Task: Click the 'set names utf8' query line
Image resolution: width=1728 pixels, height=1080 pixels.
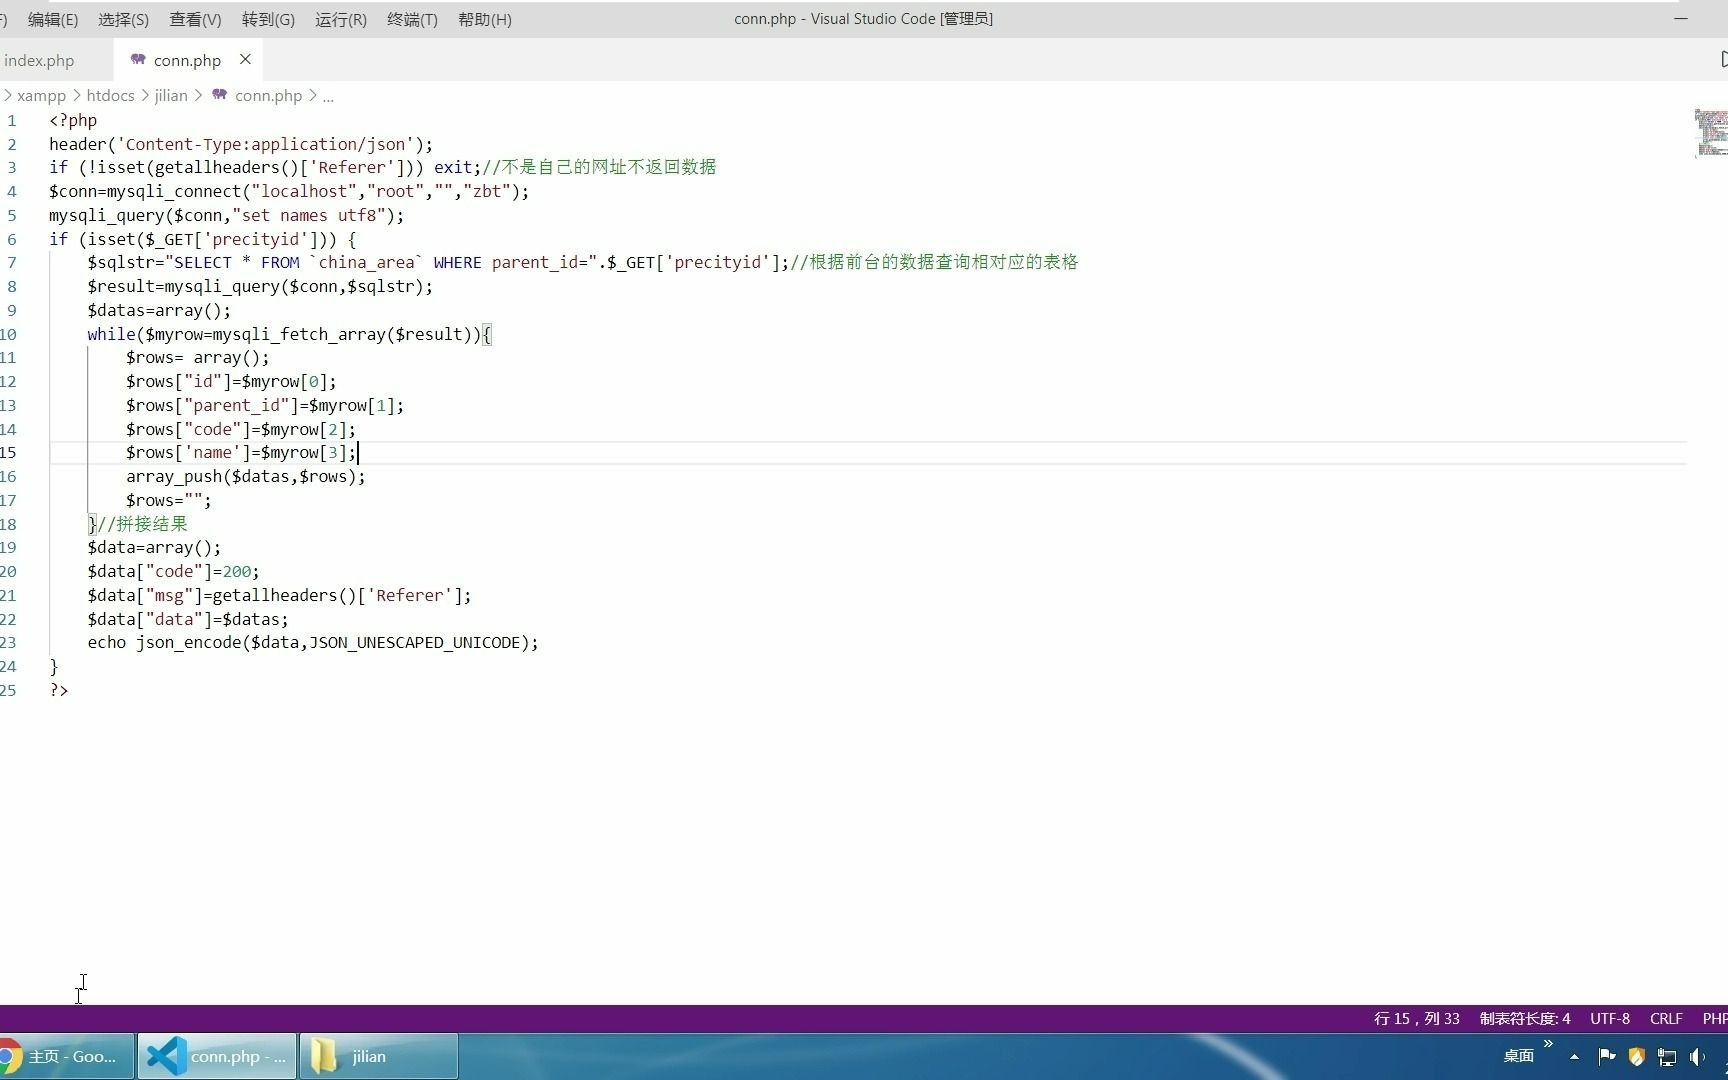Action: tap(227, 215)
